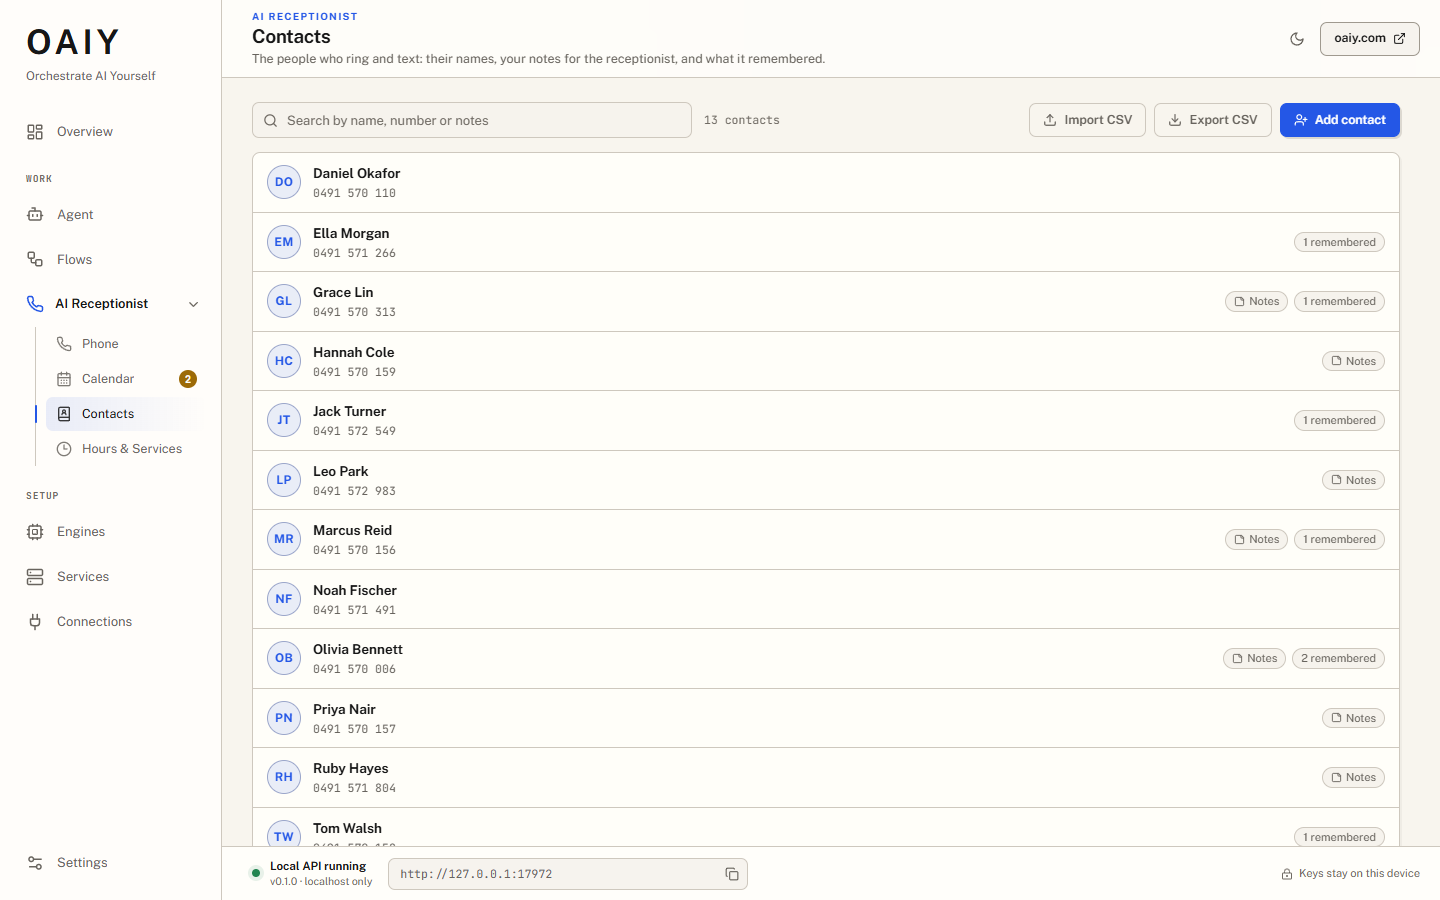Open the Phone sub-page

tap(124, 344)
